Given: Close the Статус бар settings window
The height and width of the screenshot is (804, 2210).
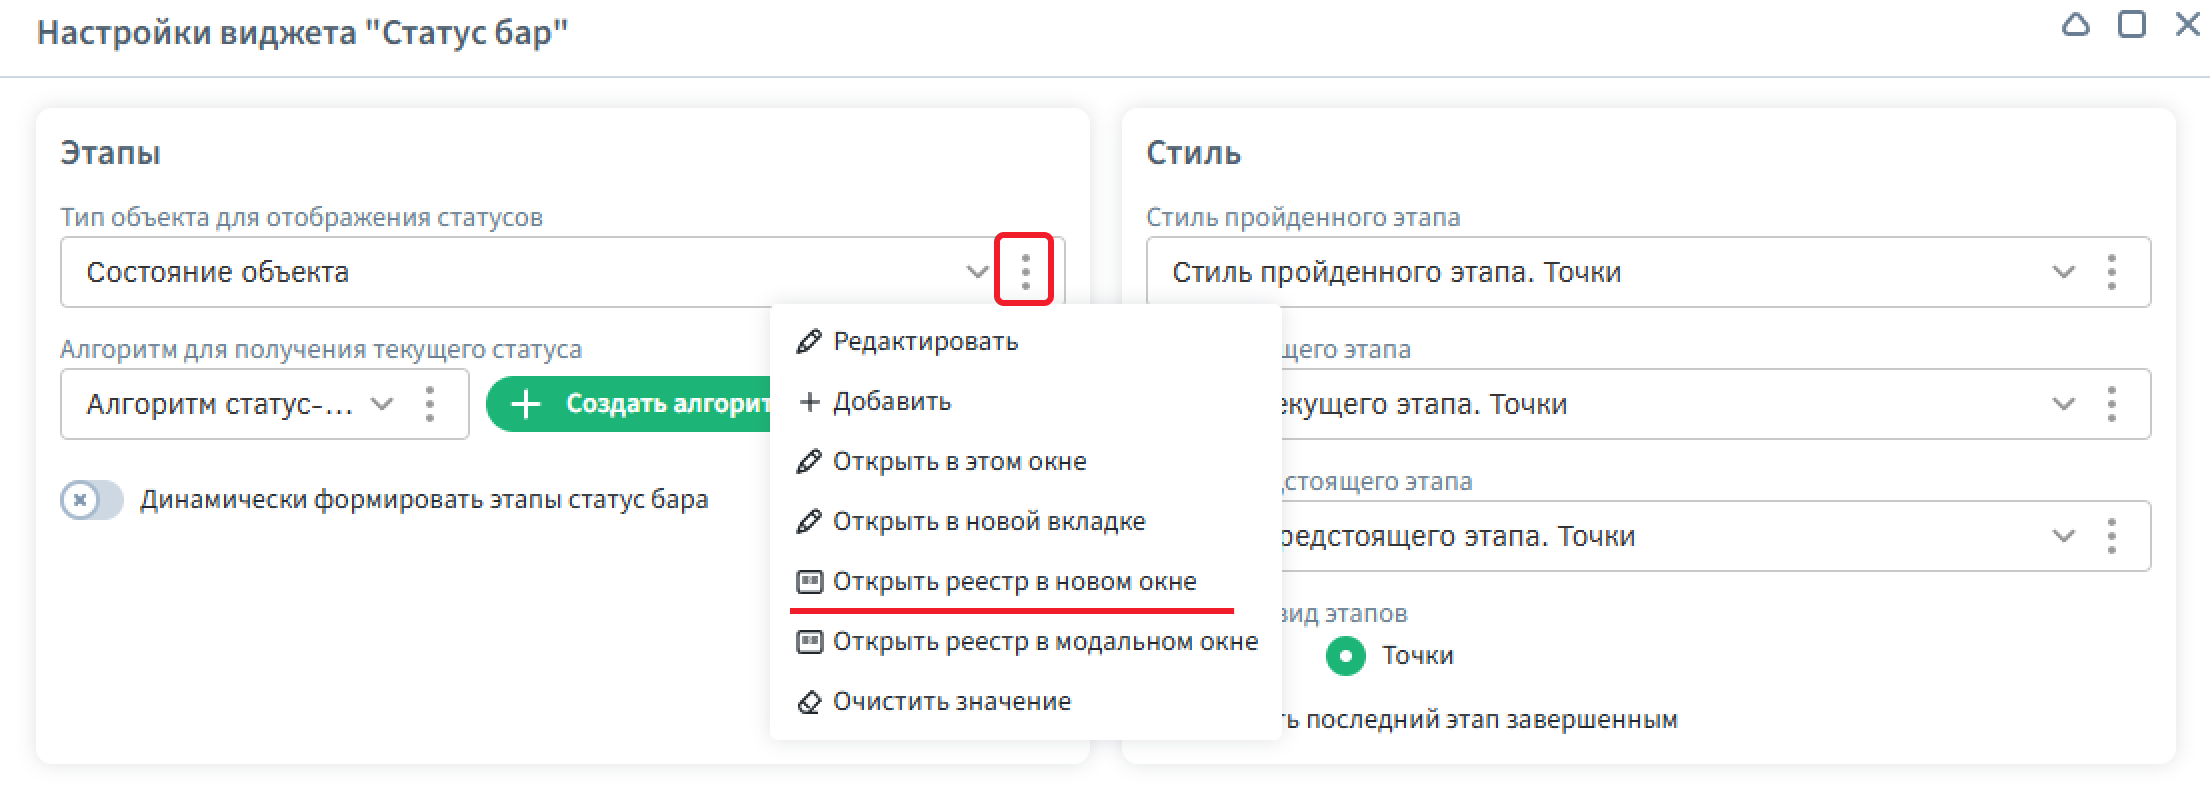Looking at the screenshot, I should click(2187, 26).
